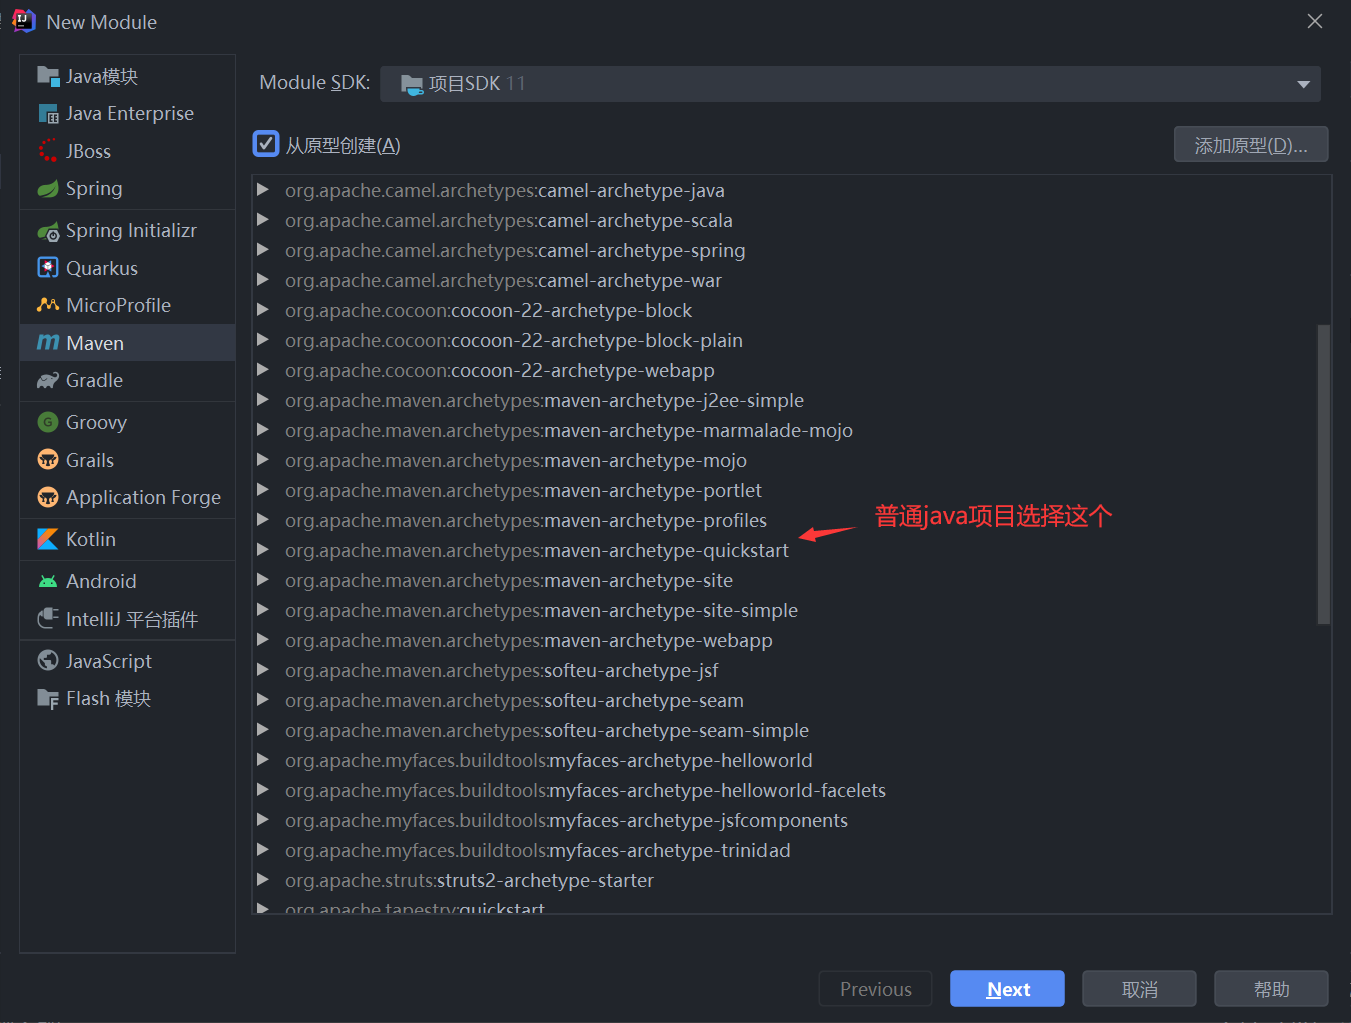The image size is (1351, 1023).
Task: Click the archetype list vertical scrollbar
Action: pyautogui.click(x=1323, y=474)
